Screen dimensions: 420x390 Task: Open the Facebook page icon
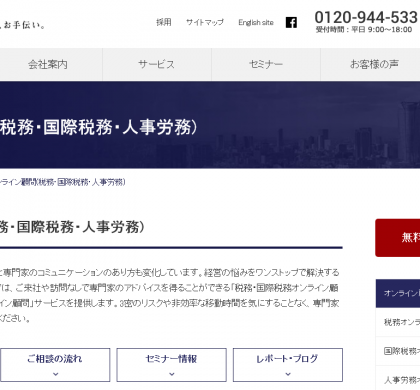click(x=291, y=23)
